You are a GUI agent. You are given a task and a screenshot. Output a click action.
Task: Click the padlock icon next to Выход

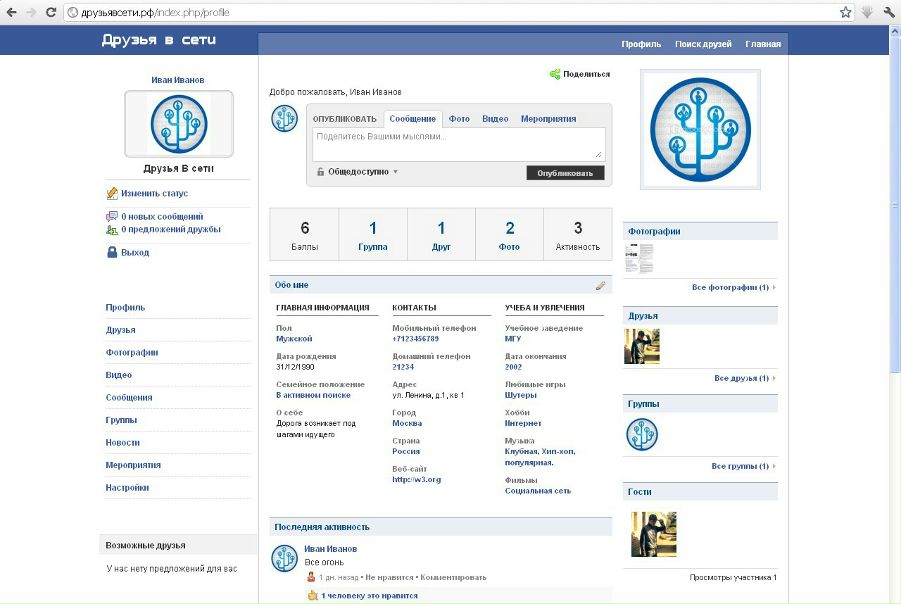tap(112, 253)
